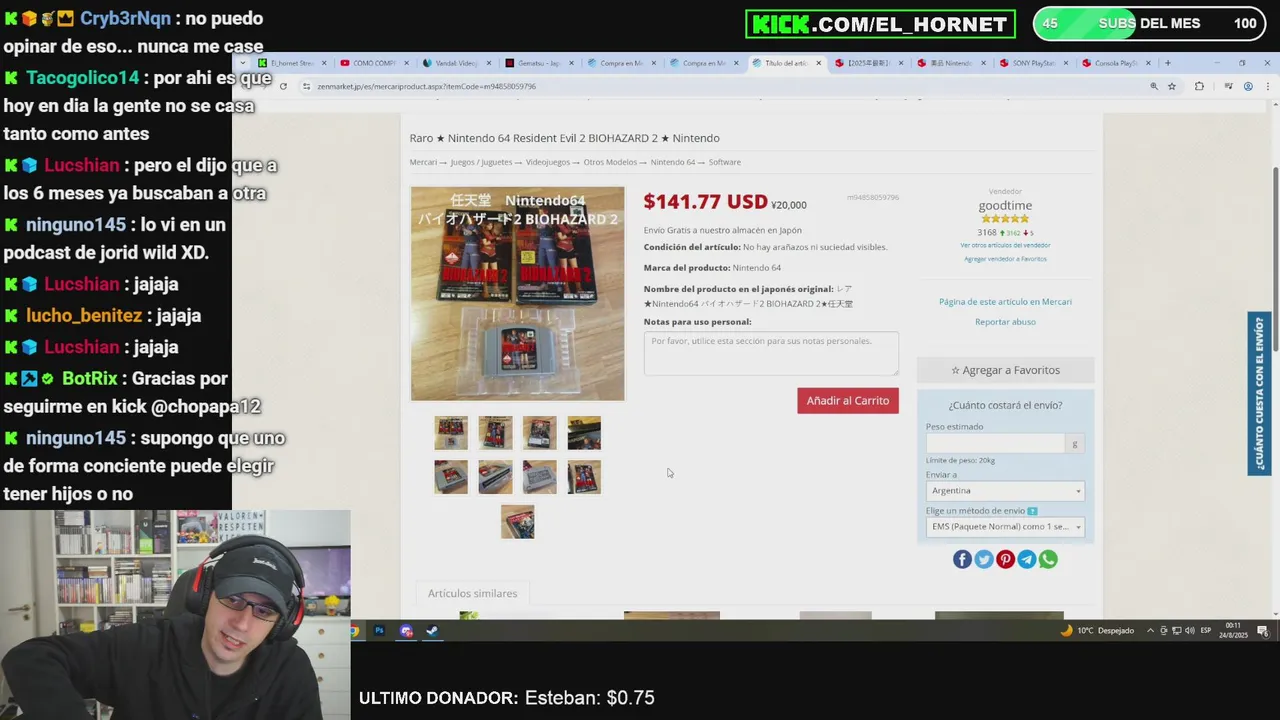Click the personal notes text area
The image size is (1280, 720).
(x=771, y=354)
